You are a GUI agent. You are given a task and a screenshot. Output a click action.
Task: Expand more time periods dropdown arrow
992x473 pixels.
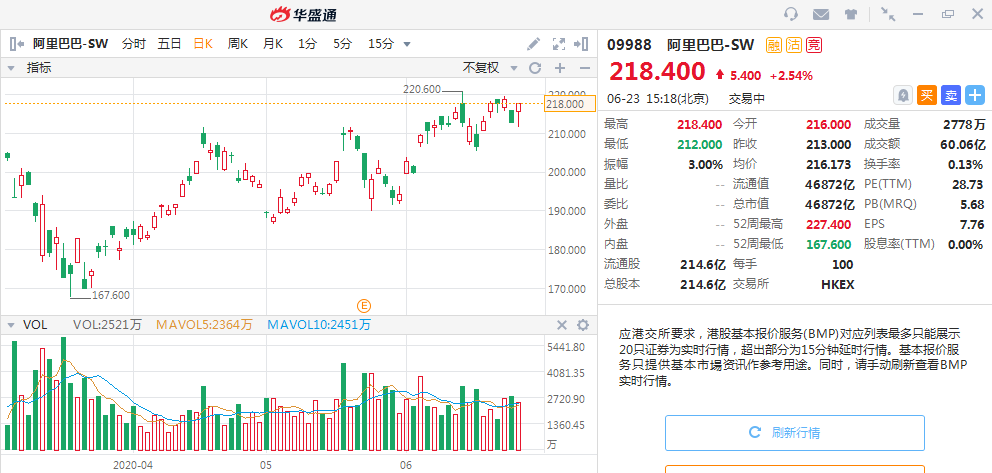pyautogui.click(x=407, y=44)
